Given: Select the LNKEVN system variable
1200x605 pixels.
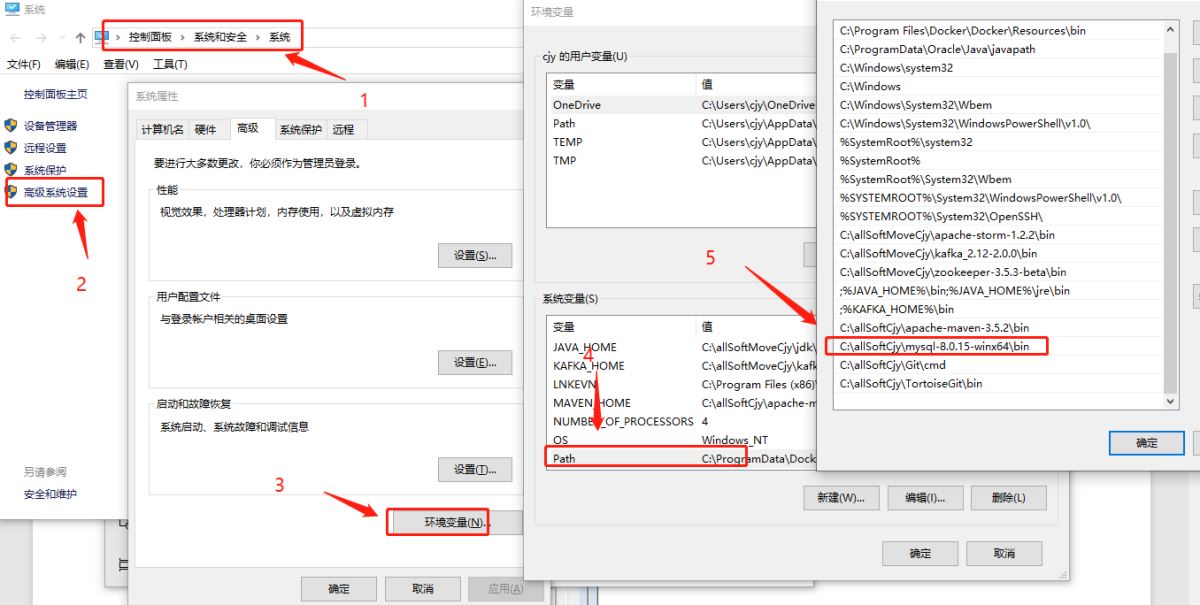Looking at the screenshot, I should (681, 384).
